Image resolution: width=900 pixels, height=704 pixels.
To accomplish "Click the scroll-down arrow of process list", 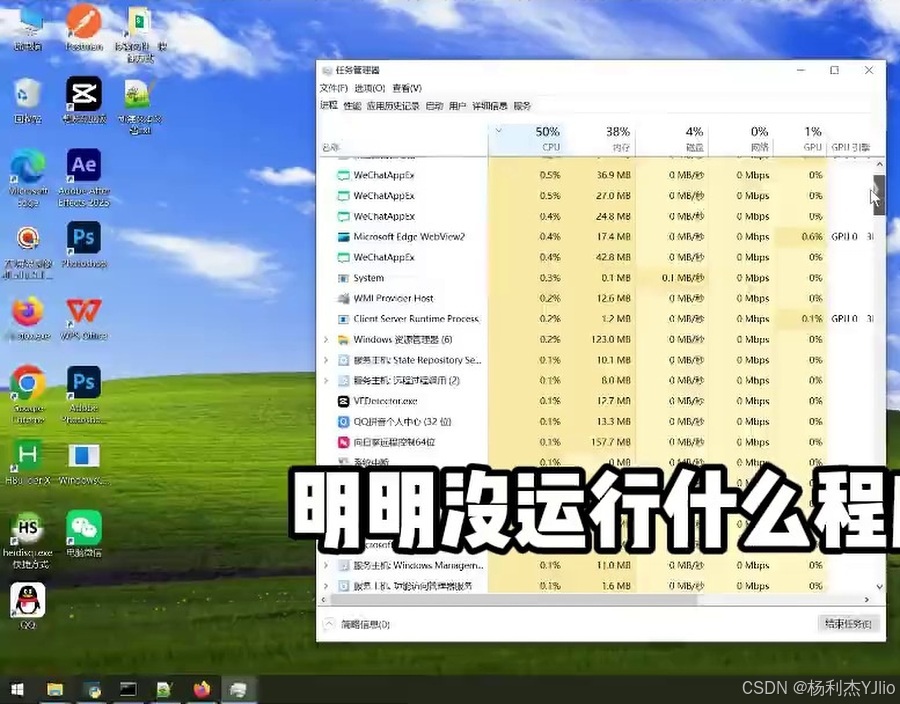I will click(x=879, y=586).
